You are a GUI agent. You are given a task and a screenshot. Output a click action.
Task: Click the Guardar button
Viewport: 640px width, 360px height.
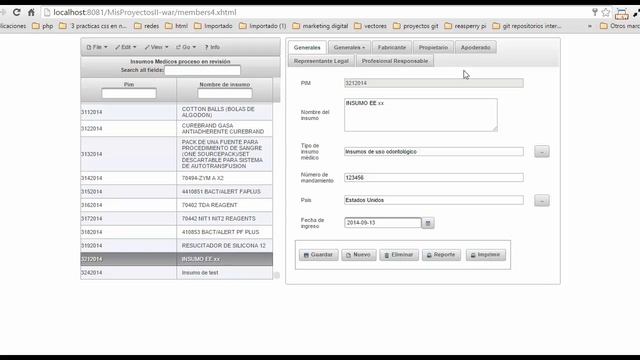tap(318, 255)
